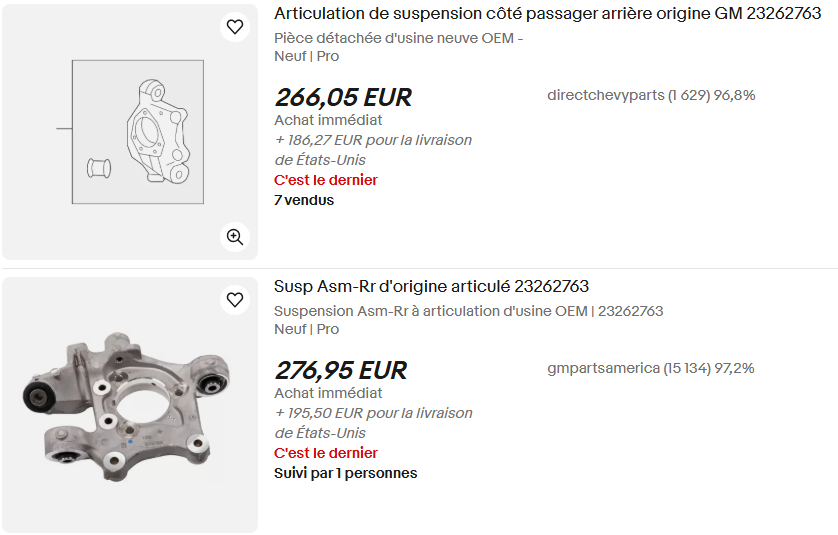The height and width of the screenshot is (535, 838).
Task: Click magnifier zoom icon on diagram image
Action: click(235, 237)
